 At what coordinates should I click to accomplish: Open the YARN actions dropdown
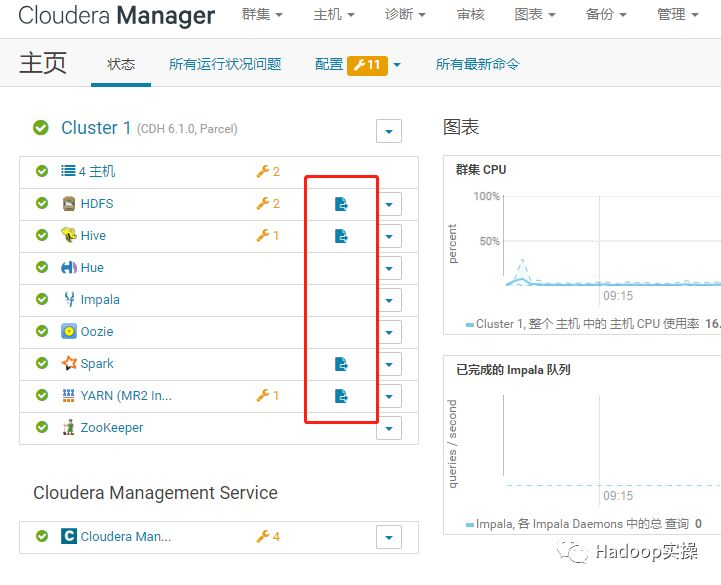coord(389,396)
